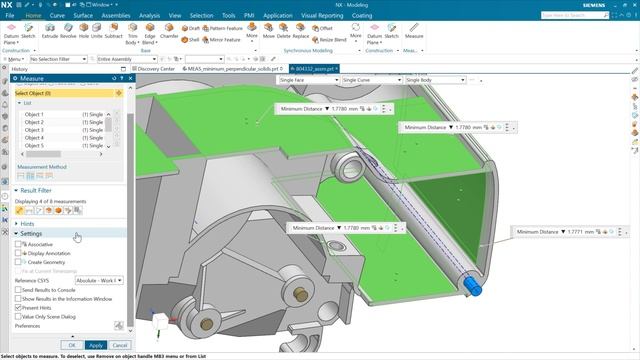Enable the Associative checkbox
This screenshot has height=360, width=640.
click(18, 244)
